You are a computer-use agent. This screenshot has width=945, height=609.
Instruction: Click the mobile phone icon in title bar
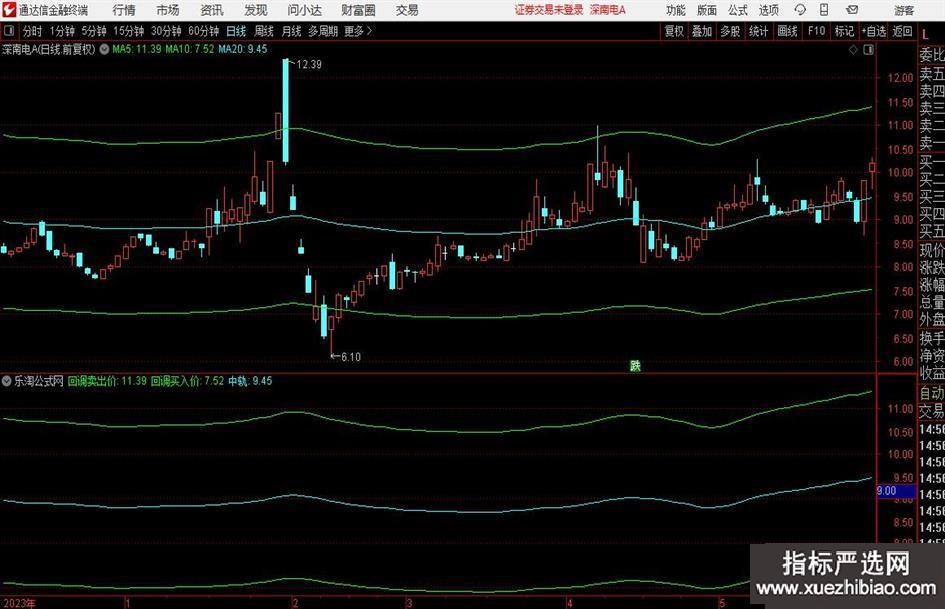[x=824, y=10]
